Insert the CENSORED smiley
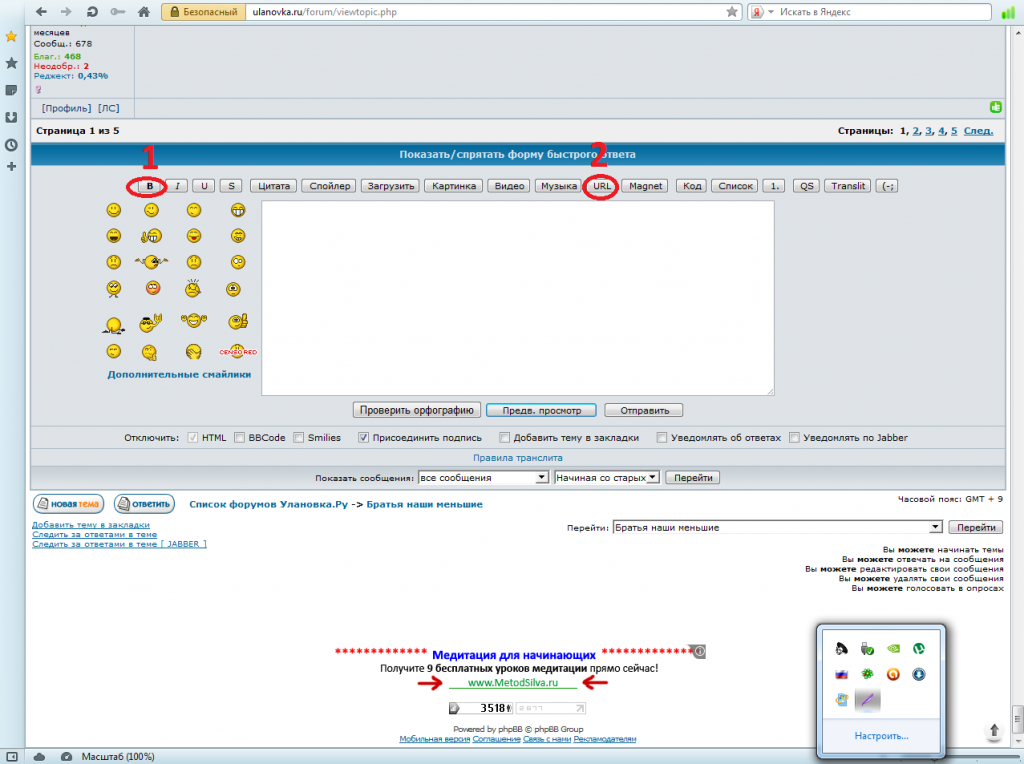This screenshot has height=764, width=1024. click(x=237, y=352)
